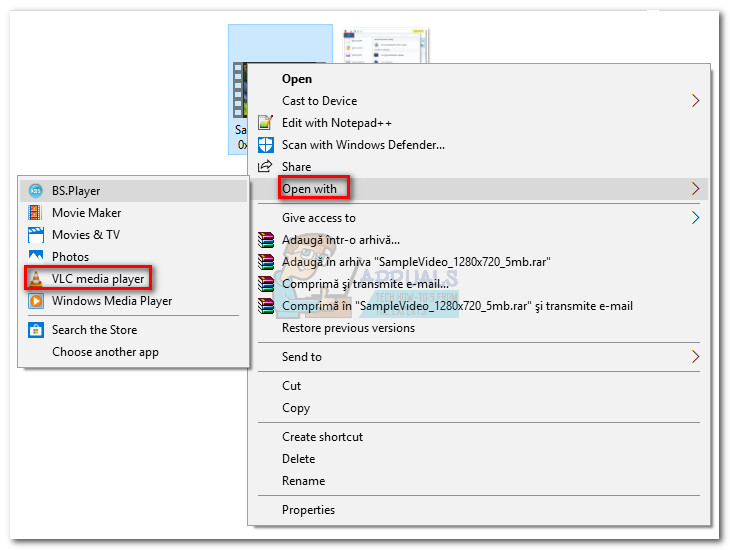The width and height of the screenshot is (730, 550).
Task: Select the screenshot image file thumbnail
Action: pyautogui.click(x=385, y=45)
